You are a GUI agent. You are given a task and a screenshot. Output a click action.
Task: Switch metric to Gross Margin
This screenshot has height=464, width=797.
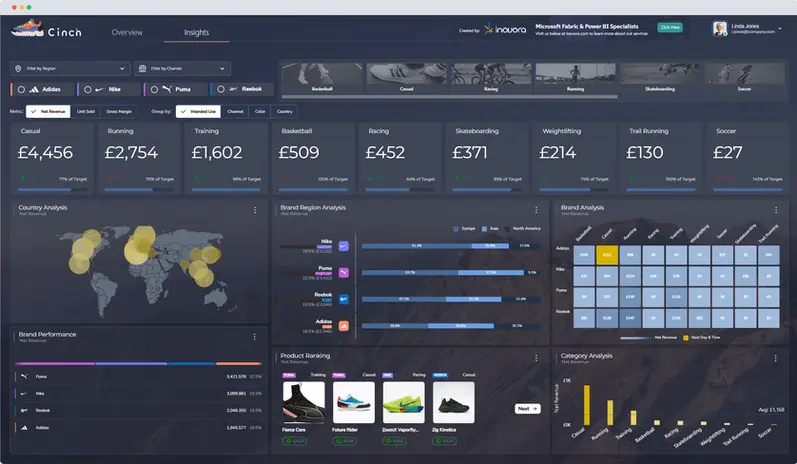(119, 111)
